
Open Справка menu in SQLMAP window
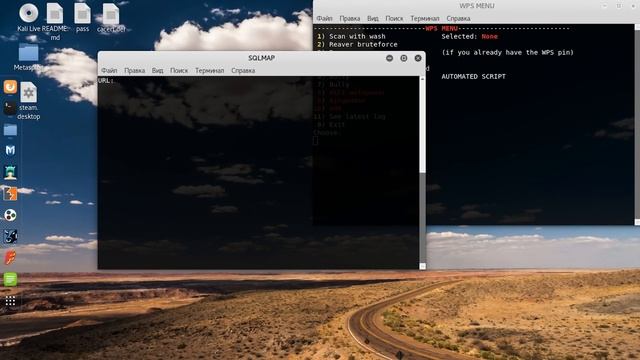(x=243, y=70)
